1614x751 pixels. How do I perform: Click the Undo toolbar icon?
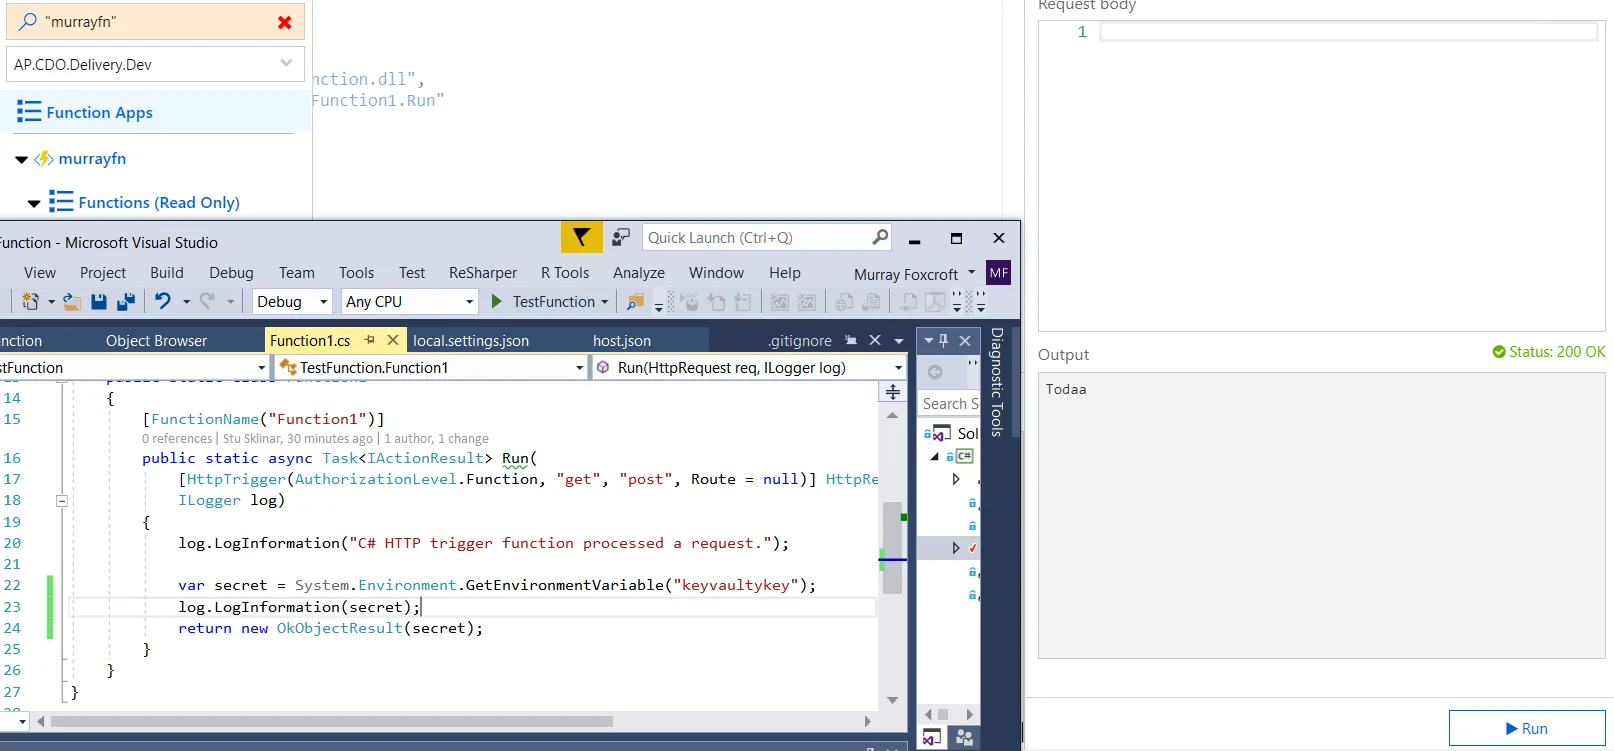pyautogui.click(x=163, y=301)
